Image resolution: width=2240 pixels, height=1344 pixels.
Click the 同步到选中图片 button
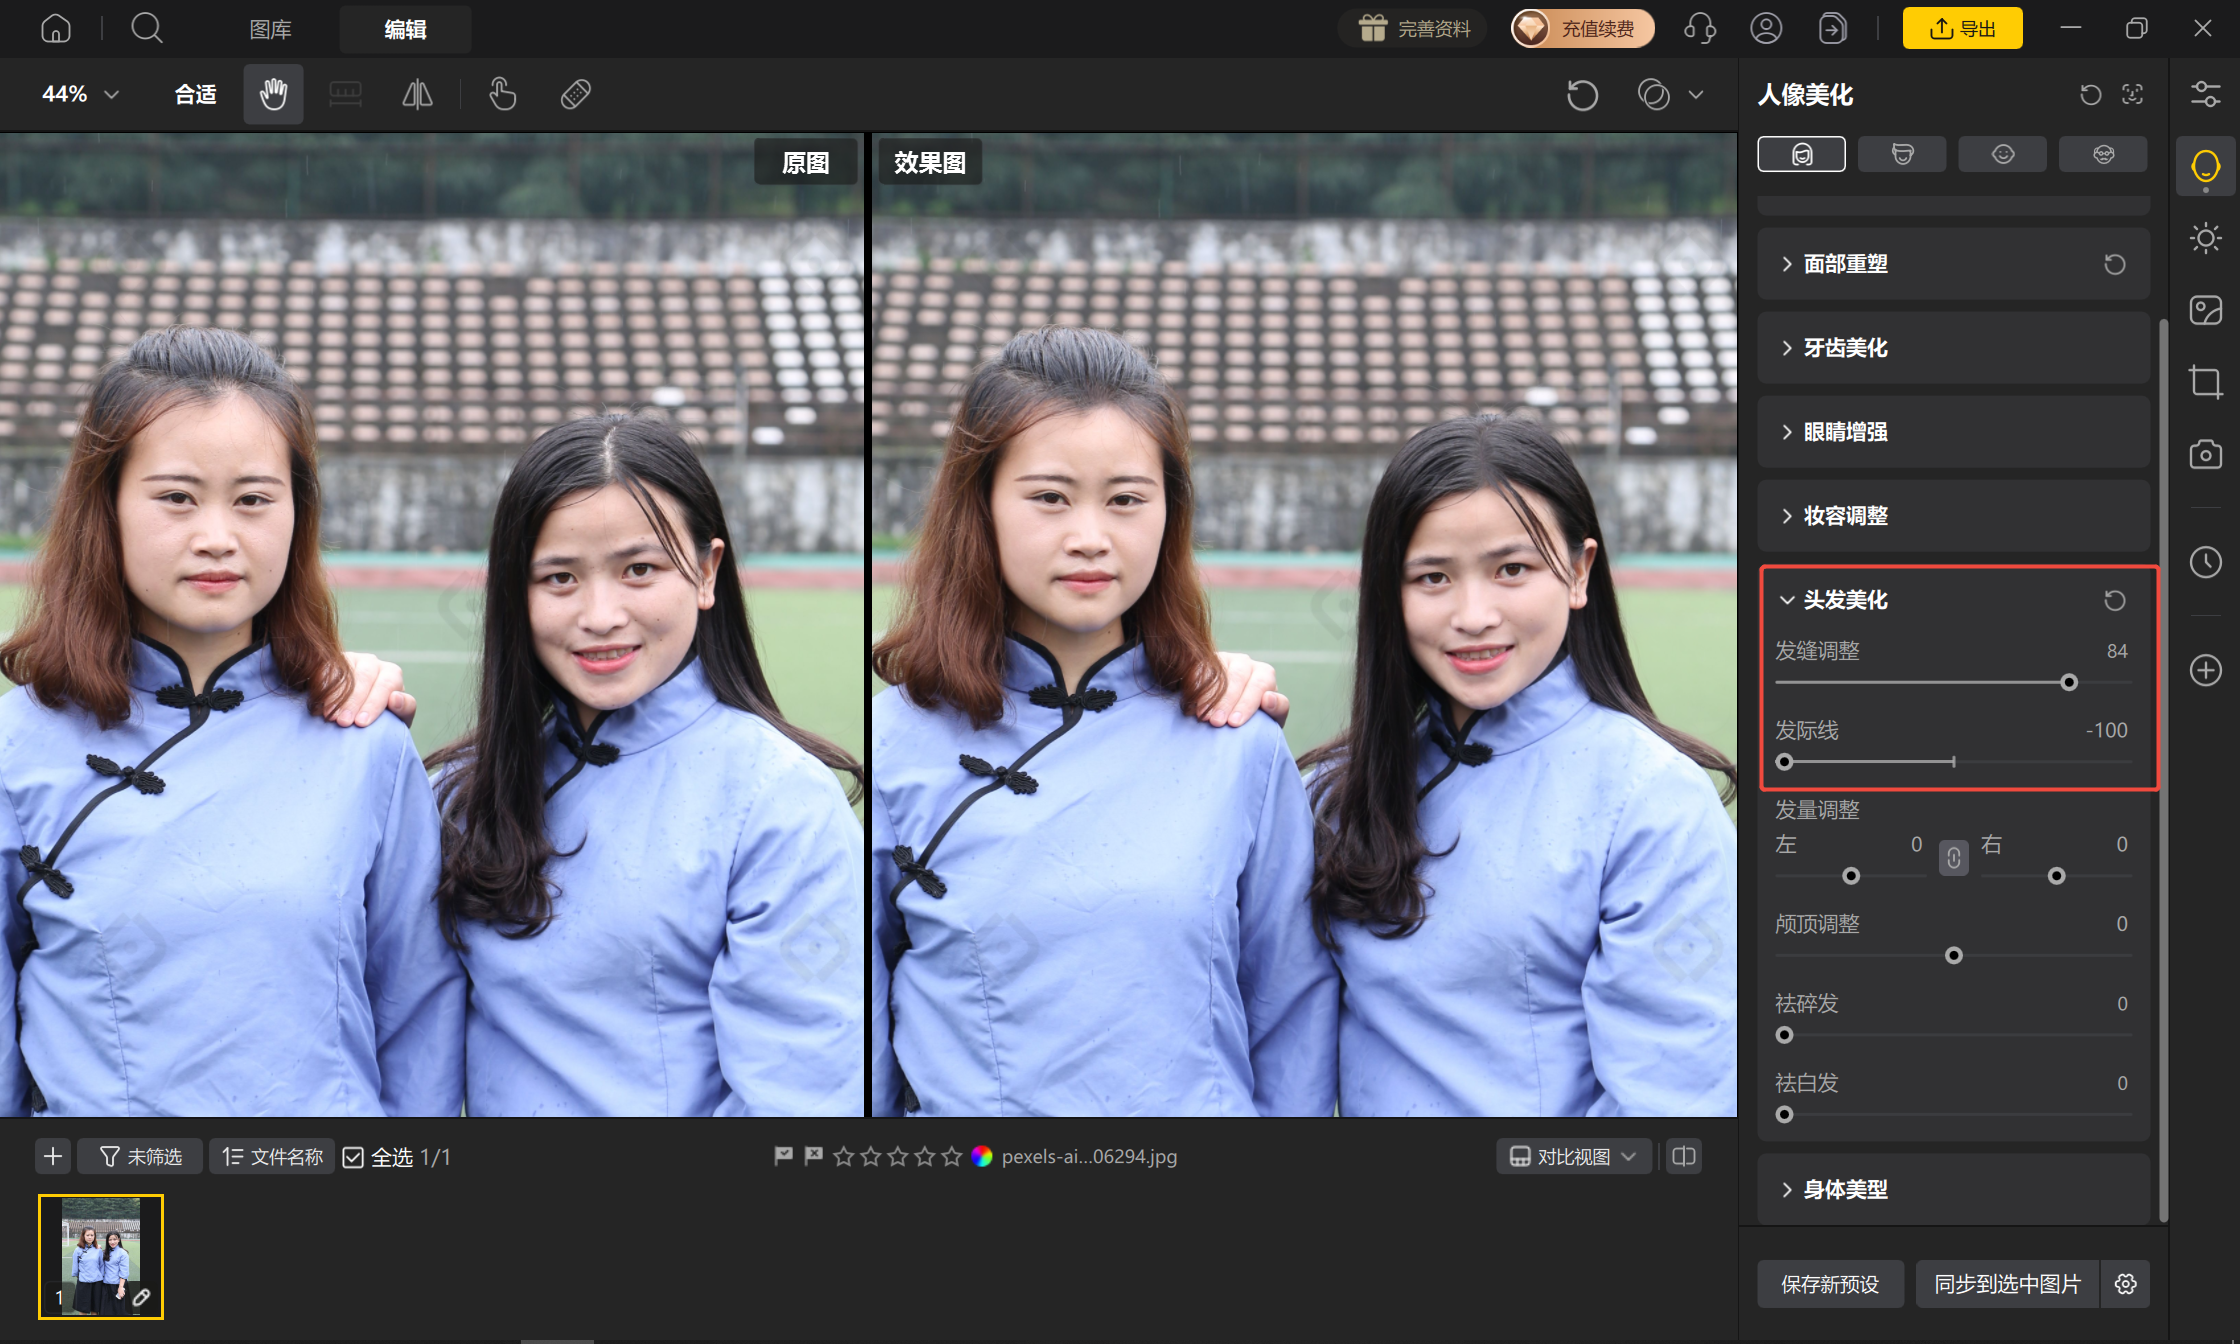(2007, 1284)
